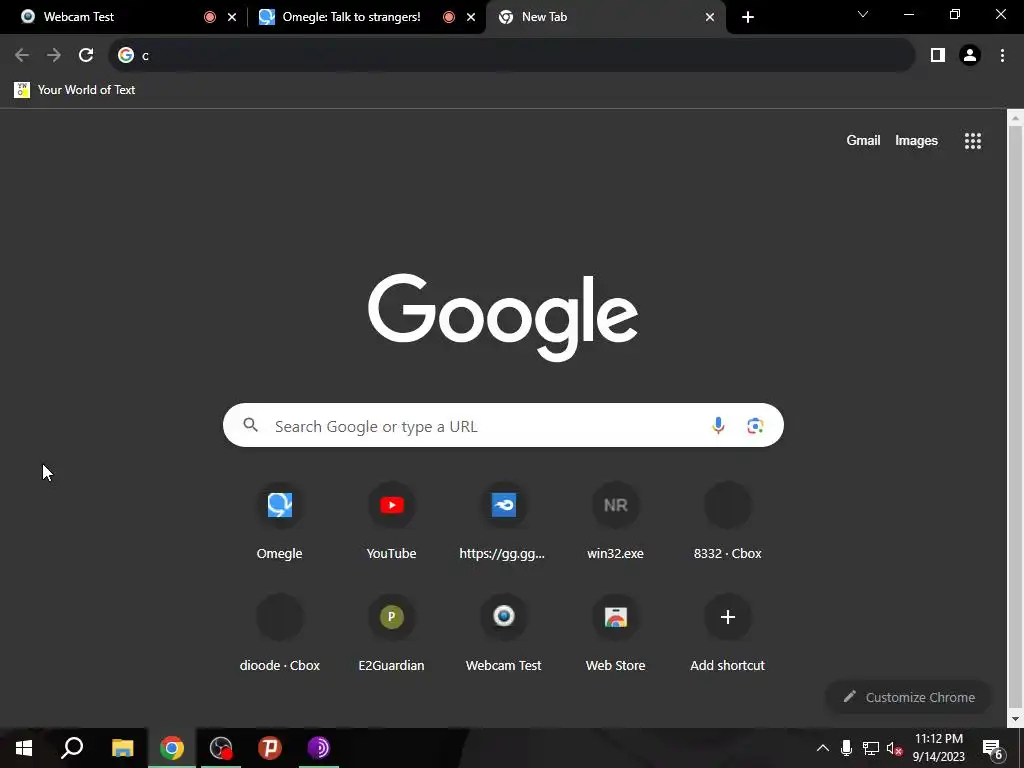The width and height of the screenshot is (1024, 768).
Task: Reload the current page
Action: click(86, 55)
